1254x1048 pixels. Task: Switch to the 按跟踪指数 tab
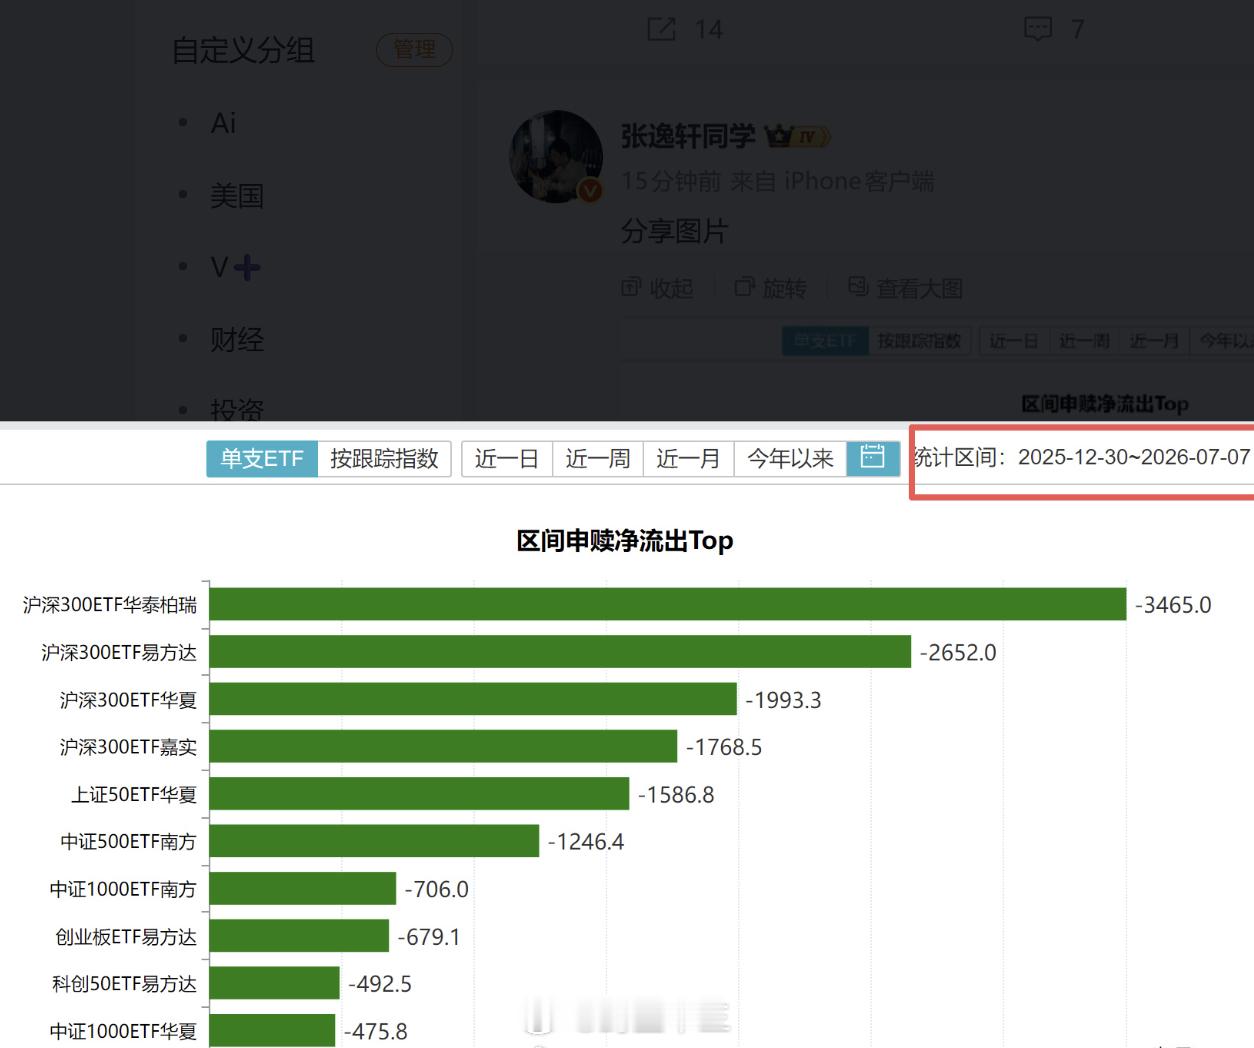385,459
